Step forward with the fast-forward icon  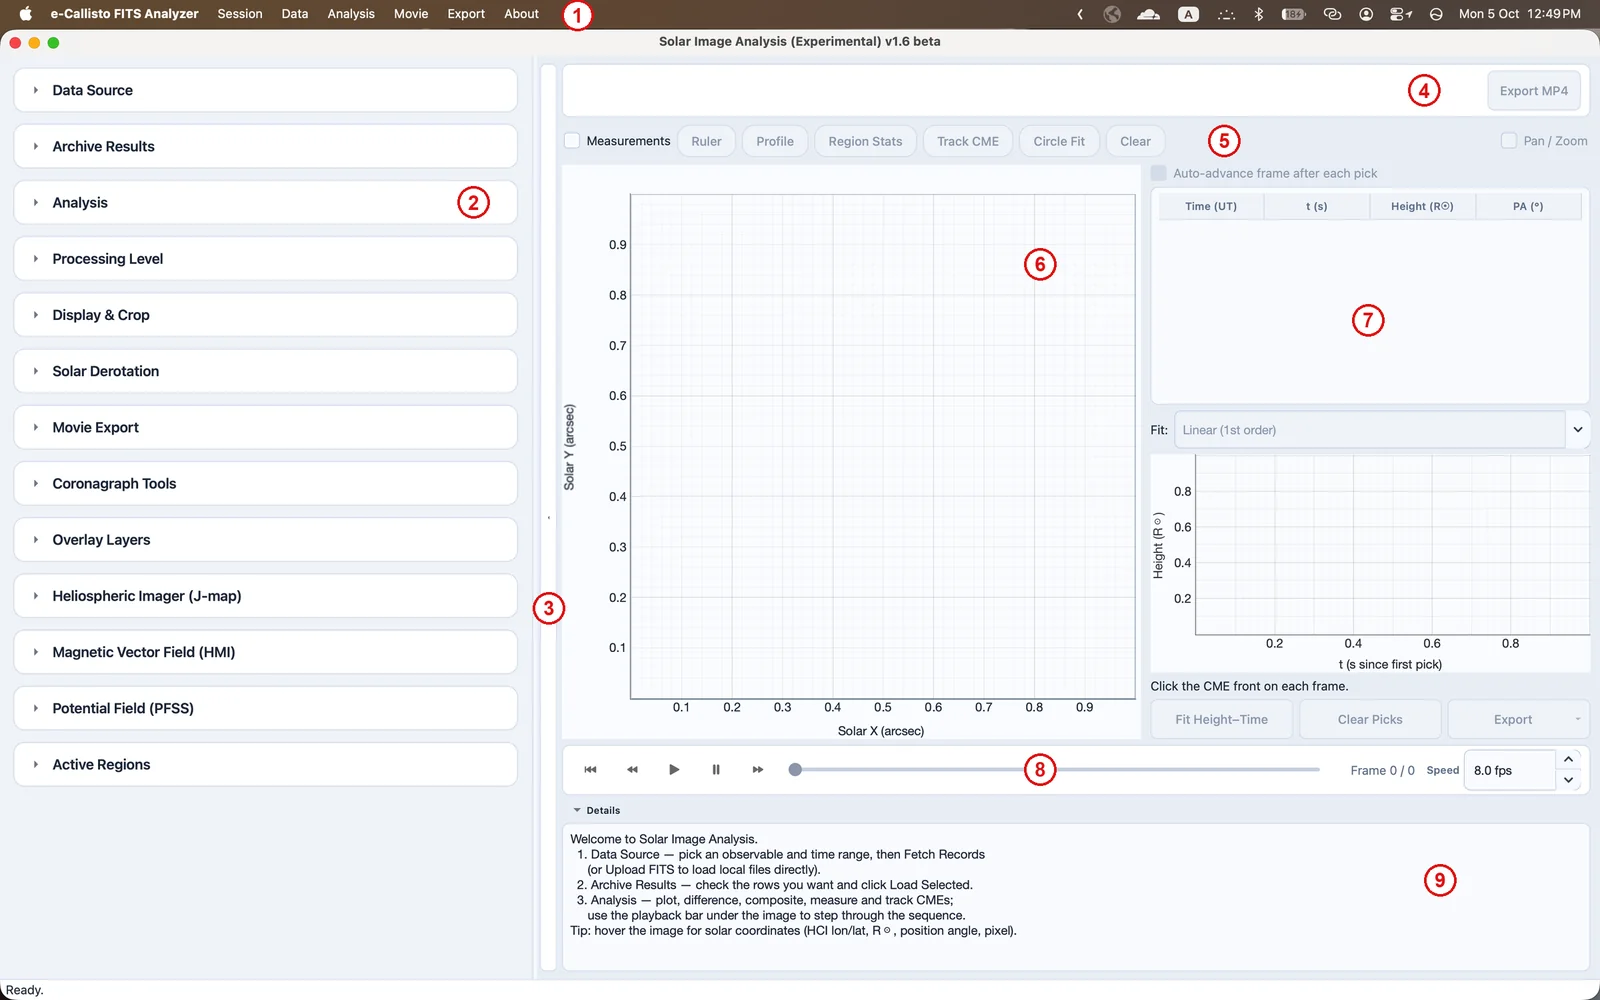(758, 770)
